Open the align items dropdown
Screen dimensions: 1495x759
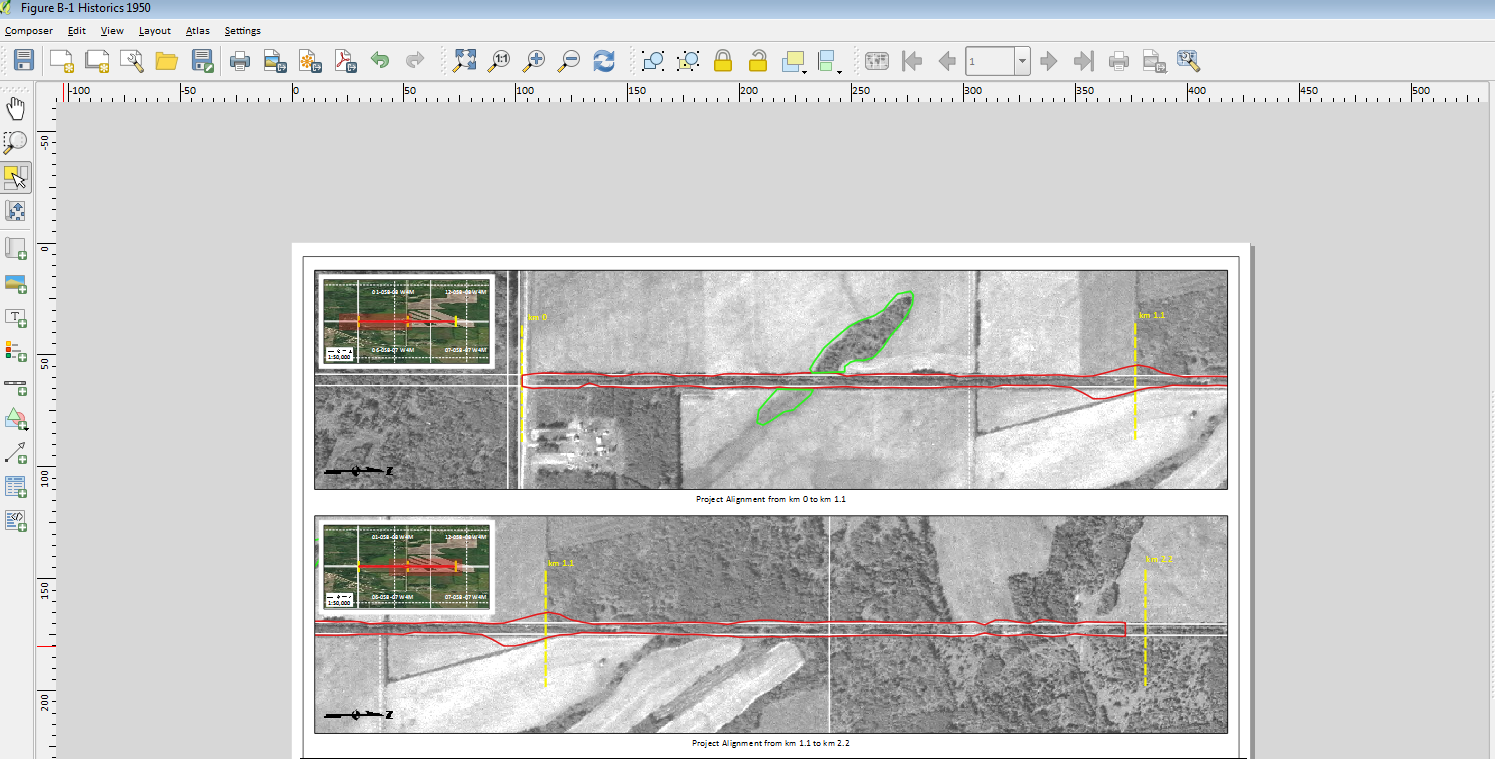(830, 61)
